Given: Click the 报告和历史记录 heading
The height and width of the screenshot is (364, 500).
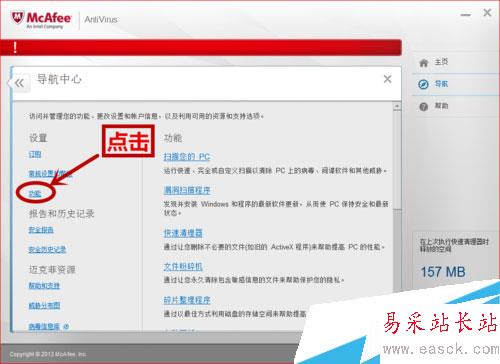Looking at the screenshot, I should (x=61, y=214).
